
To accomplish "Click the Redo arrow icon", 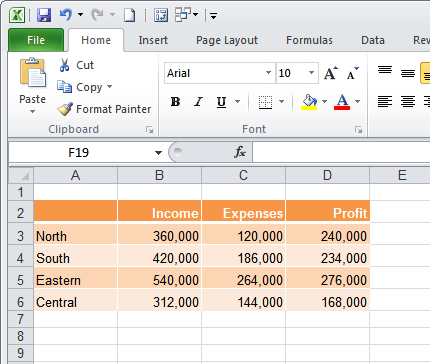I will tap(97, 15).
